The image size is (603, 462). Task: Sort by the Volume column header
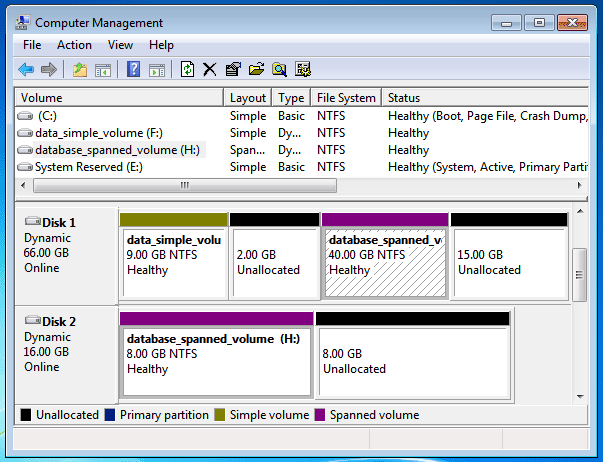tap(119, 98)
